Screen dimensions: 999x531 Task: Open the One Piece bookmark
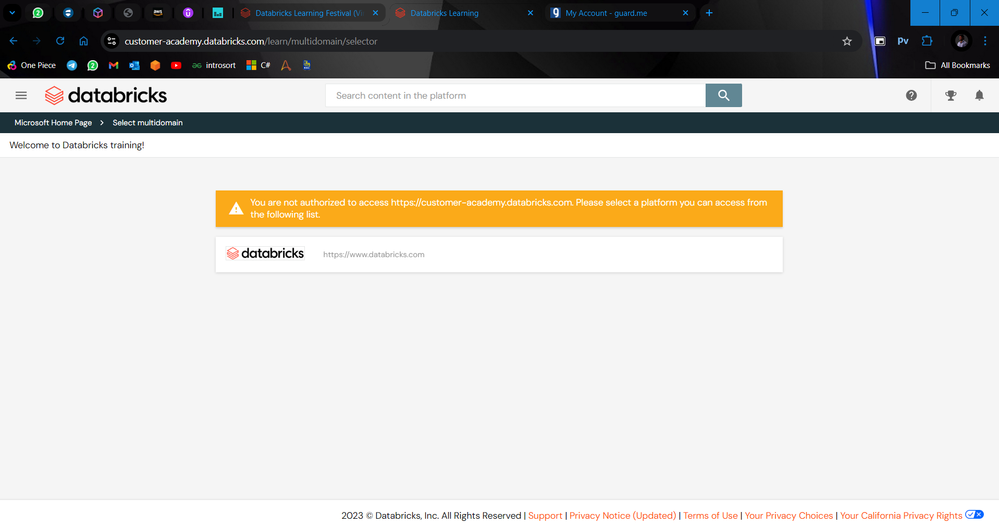(31, 65)
